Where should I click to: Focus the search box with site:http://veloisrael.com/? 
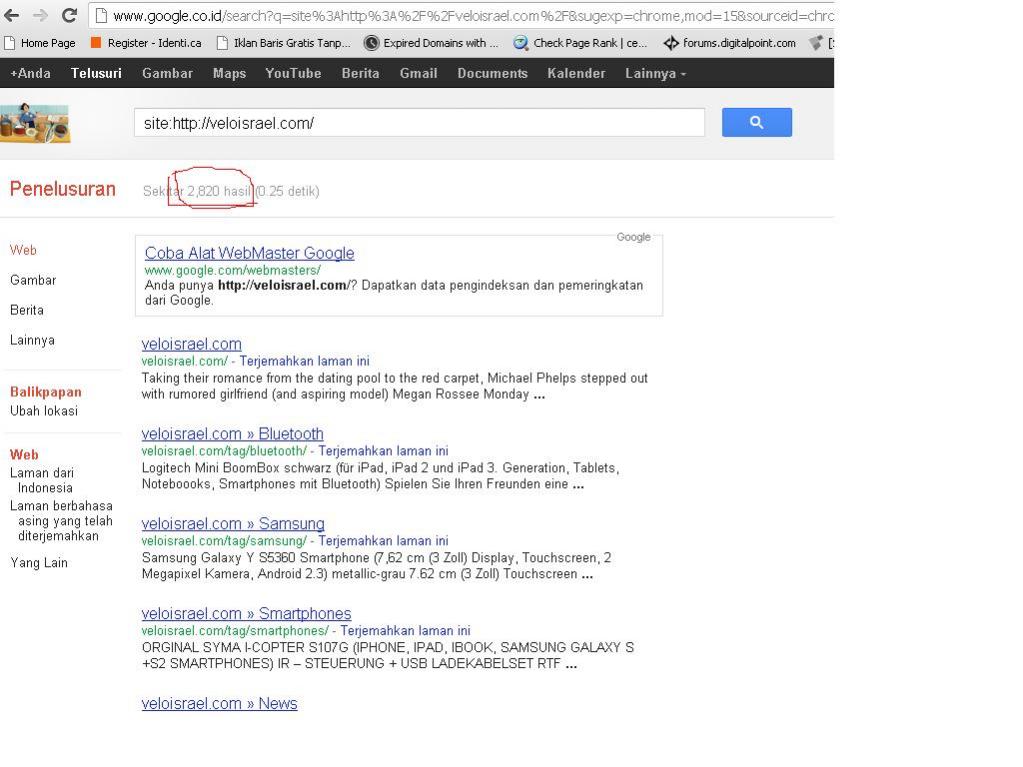tap(420, 123)
